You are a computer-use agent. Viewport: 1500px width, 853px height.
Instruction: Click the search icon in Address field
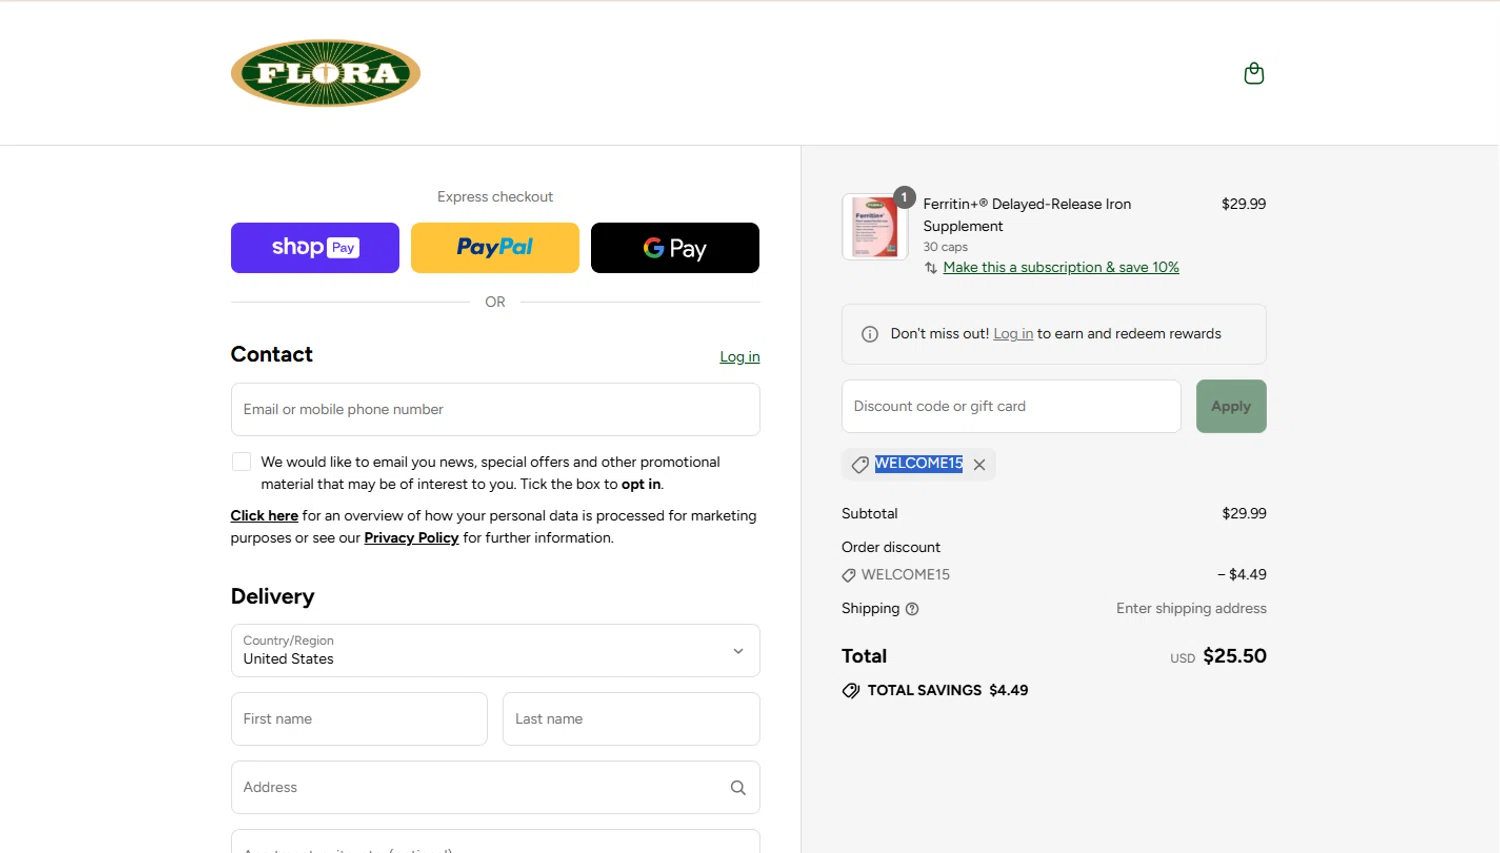coord(738,788)
